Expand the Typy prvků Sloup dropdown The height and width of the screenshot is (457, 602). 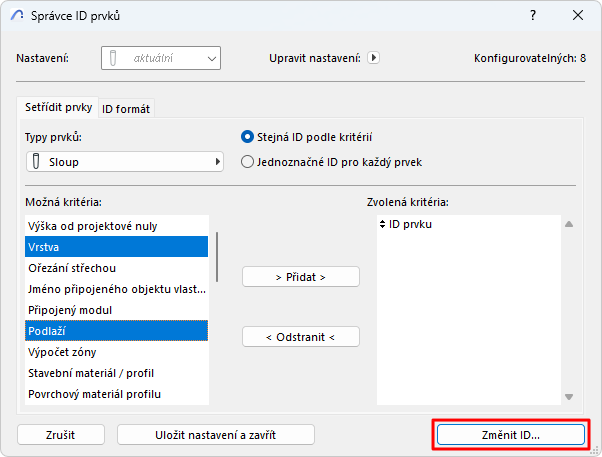tap(125, 161)
